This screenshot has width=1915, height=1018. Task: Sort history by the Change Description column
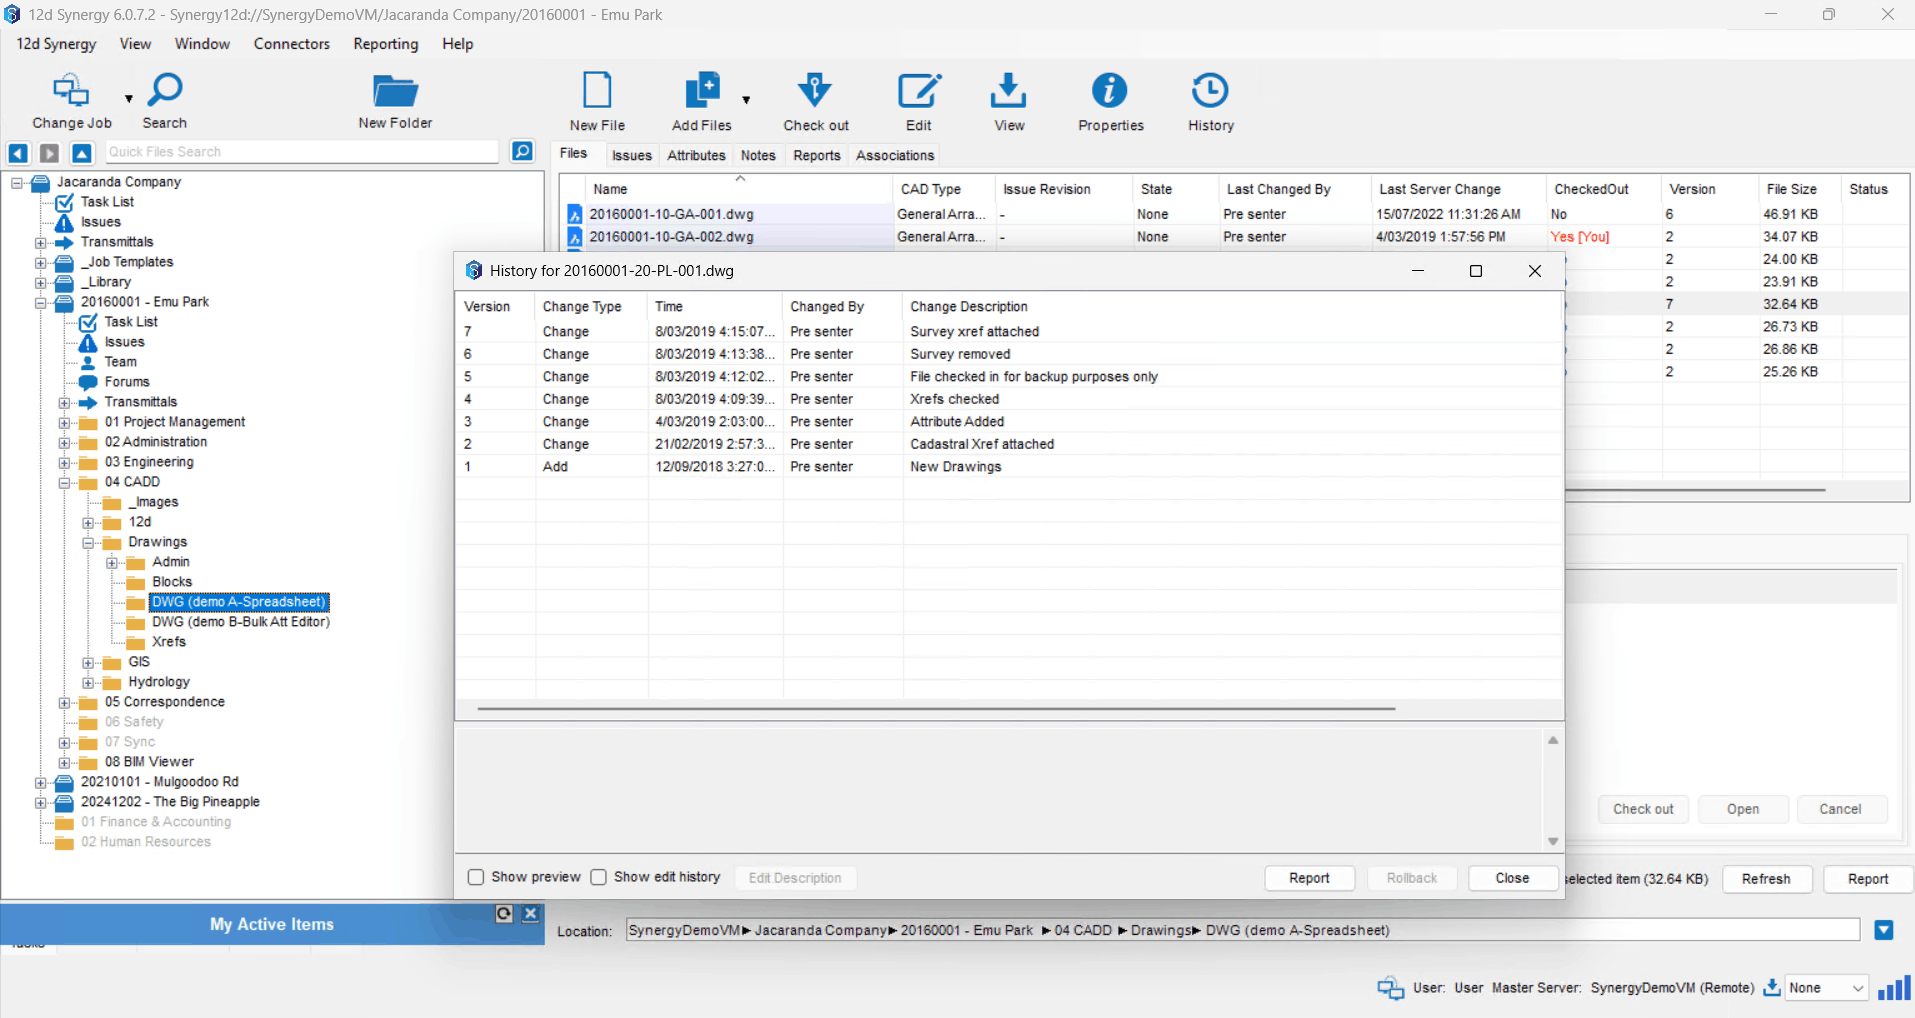point(969,307)
